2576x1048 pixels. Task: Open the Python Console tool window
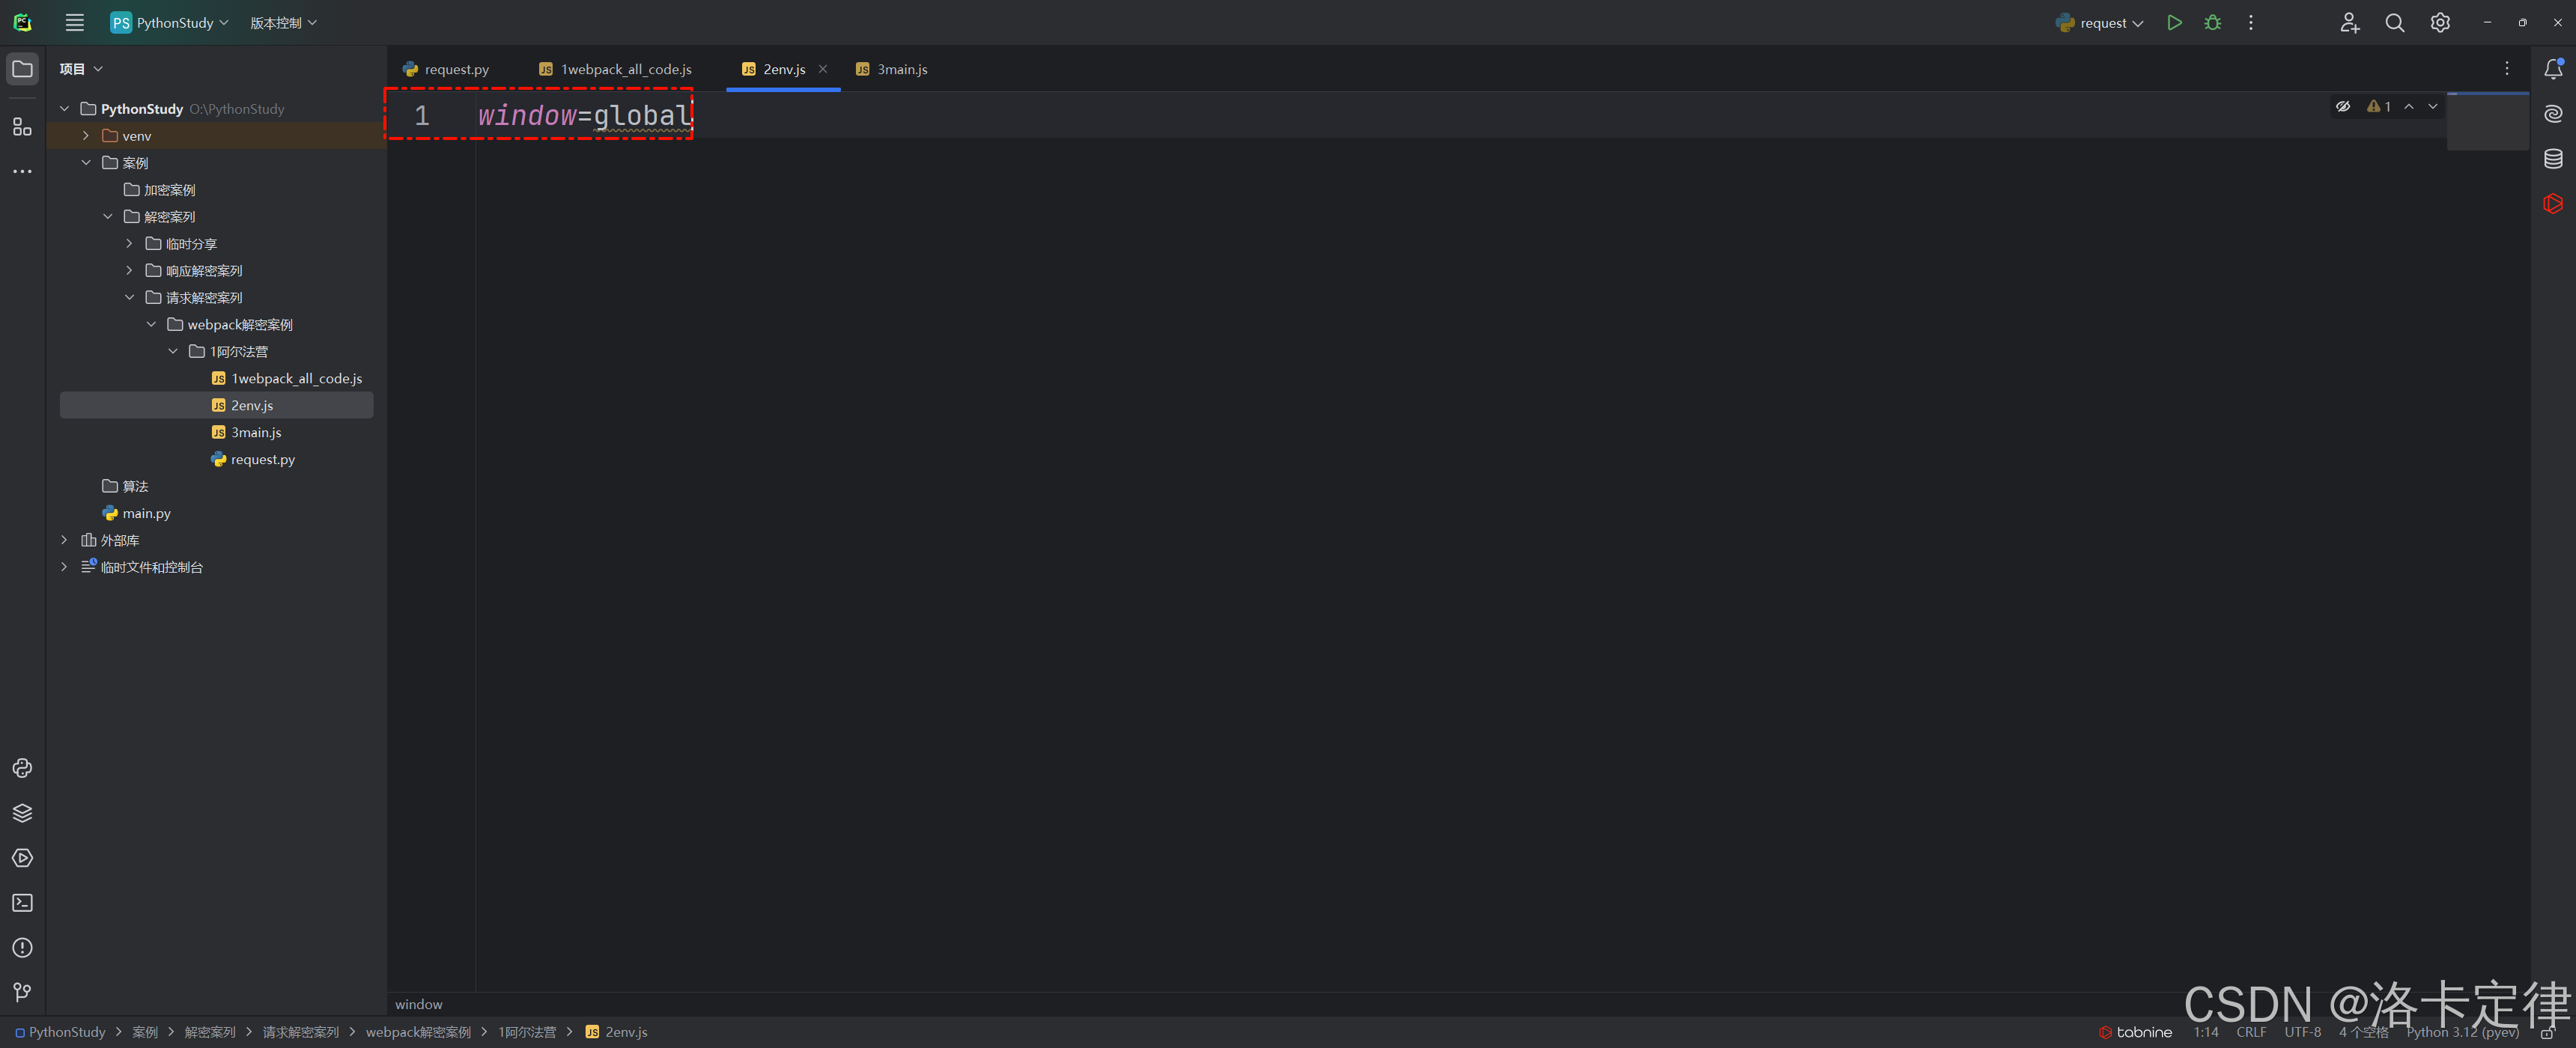pos(22,768)
